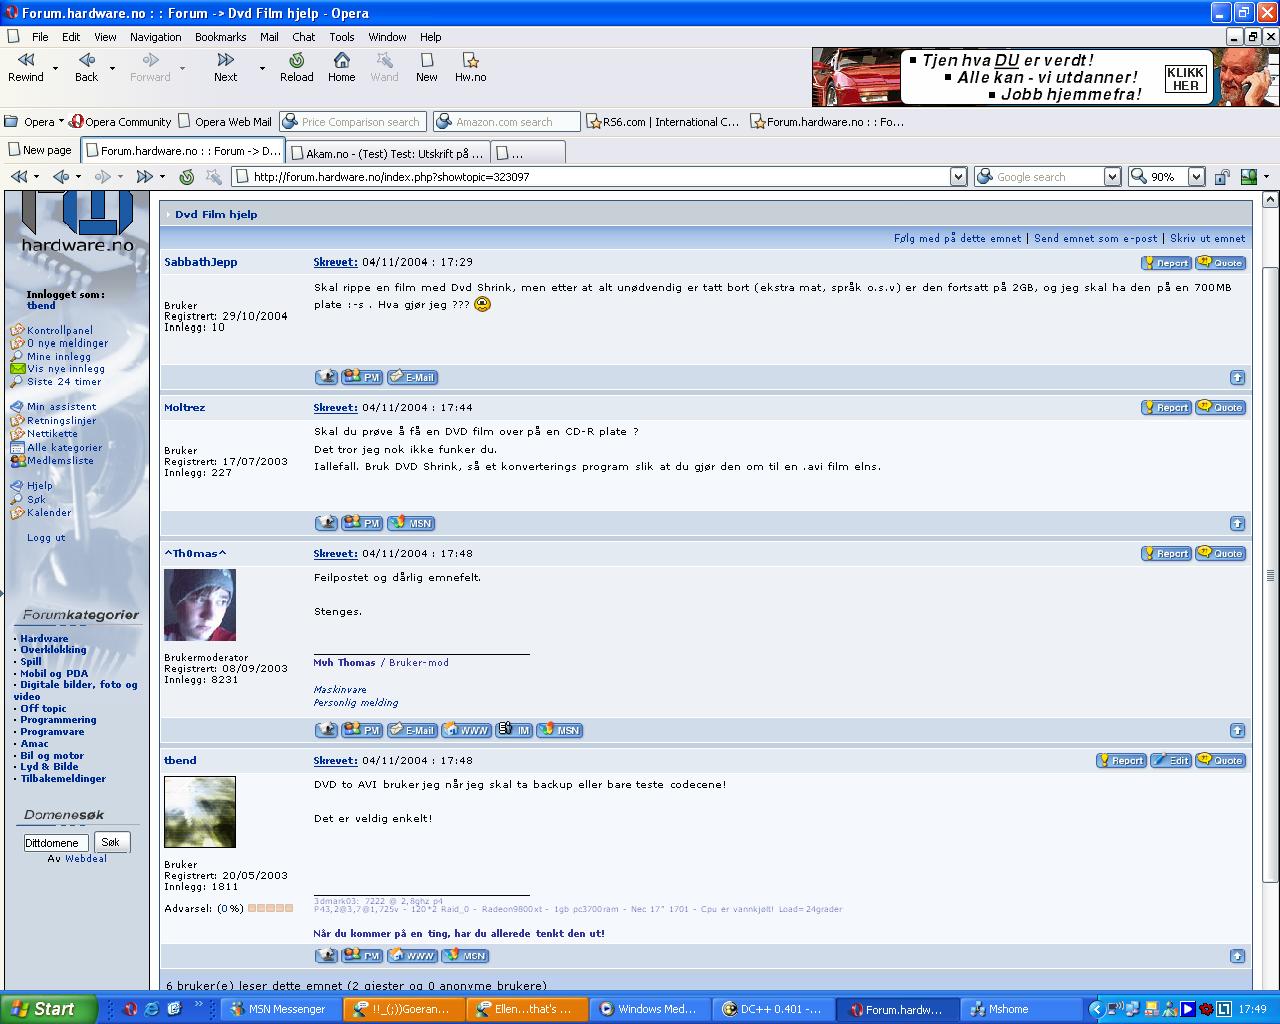Click 'Send emnet som e-post' link
The image size is (1280, 1024).
tap(1096, 238)
